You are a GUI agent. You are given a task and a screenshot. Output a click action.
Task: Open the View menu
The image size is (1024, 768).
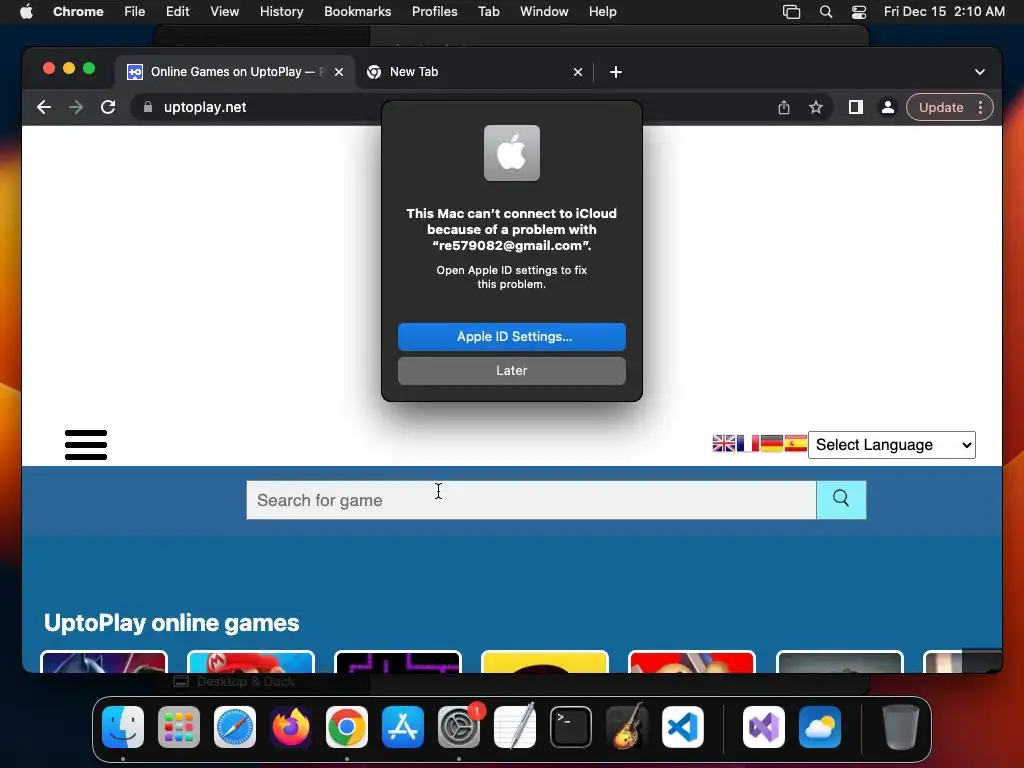(224, 12)
